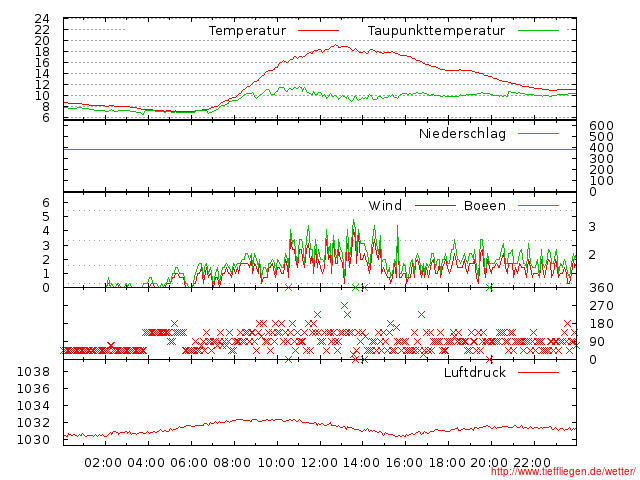Click the Wind legend label
640x480 pixels.
385,205
